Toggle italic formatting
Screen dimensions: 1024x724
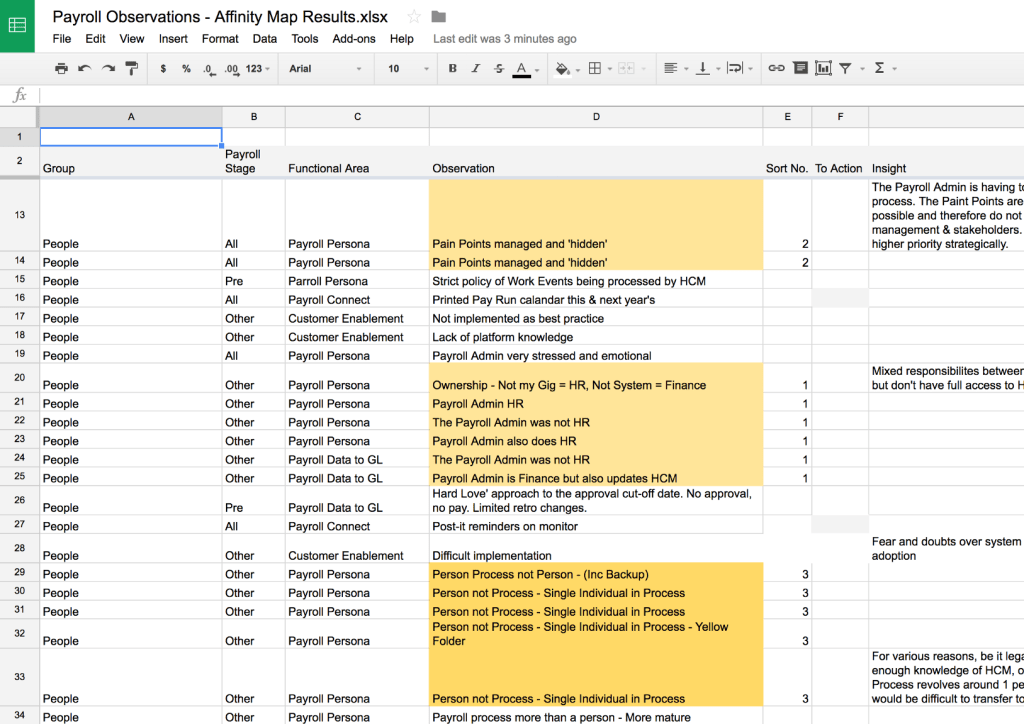[475, 69]
